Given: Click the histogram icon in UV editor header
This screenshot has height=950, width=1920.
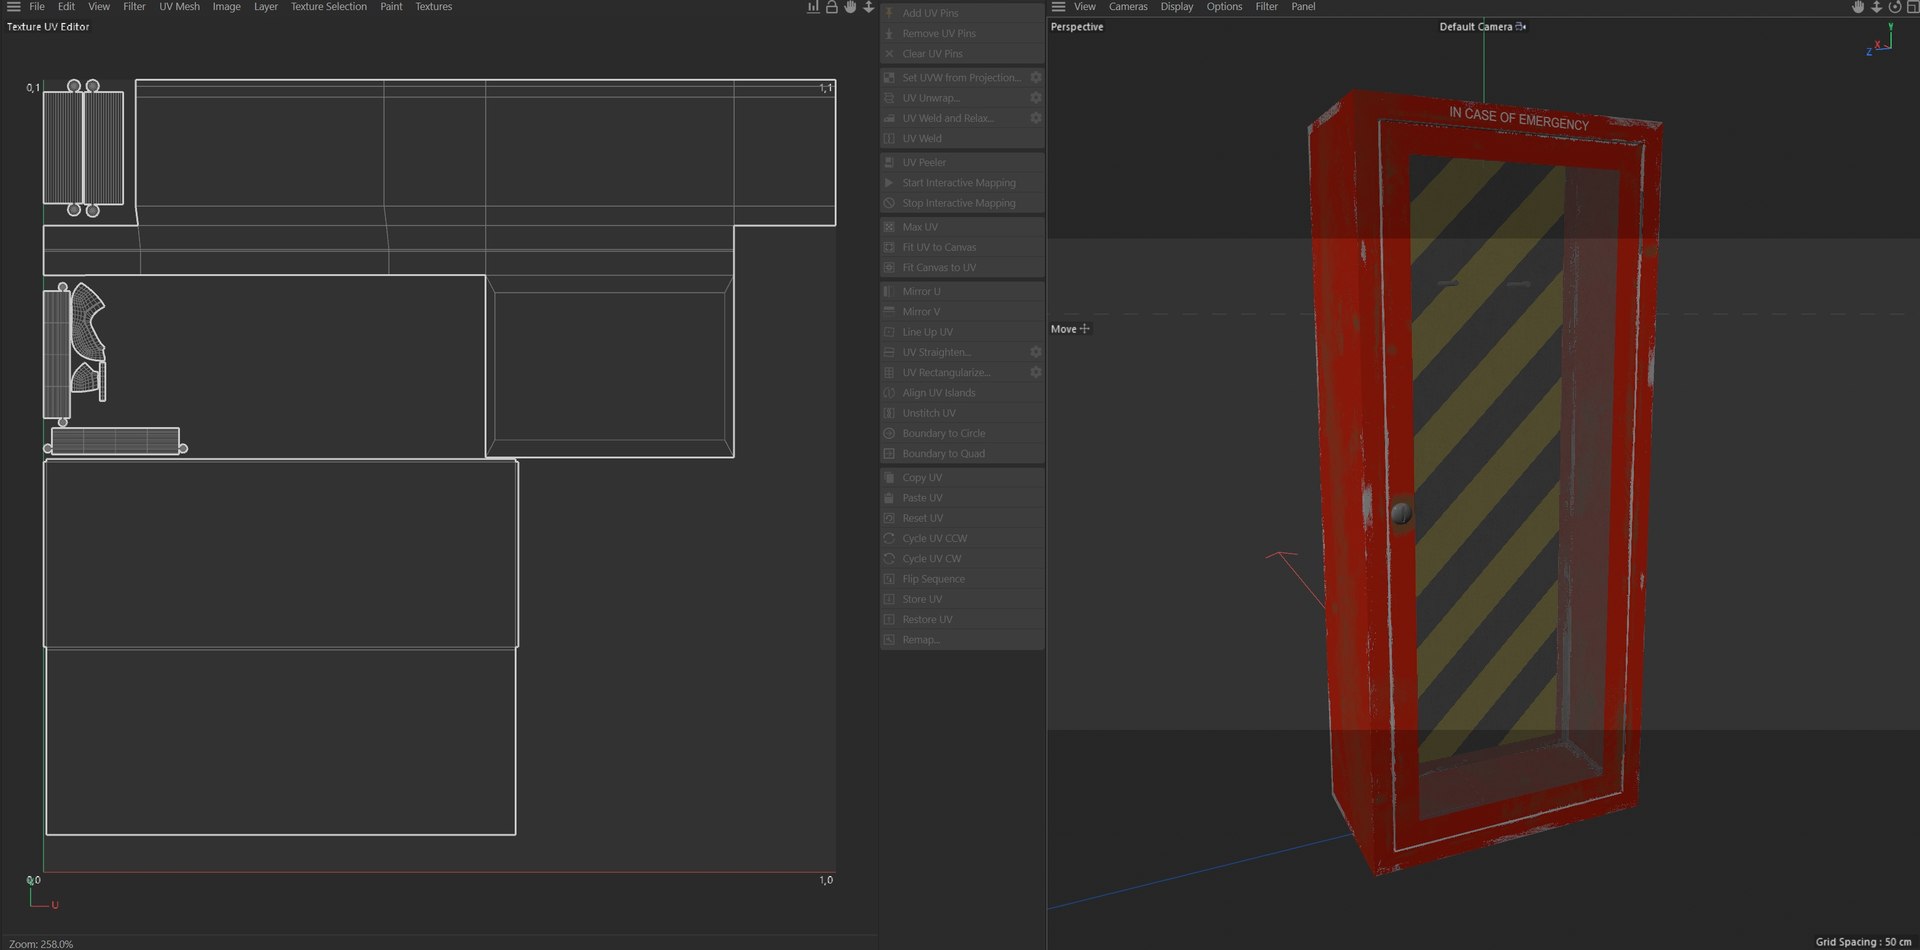Looking at the screenshot, I should [x=813, y=7].
